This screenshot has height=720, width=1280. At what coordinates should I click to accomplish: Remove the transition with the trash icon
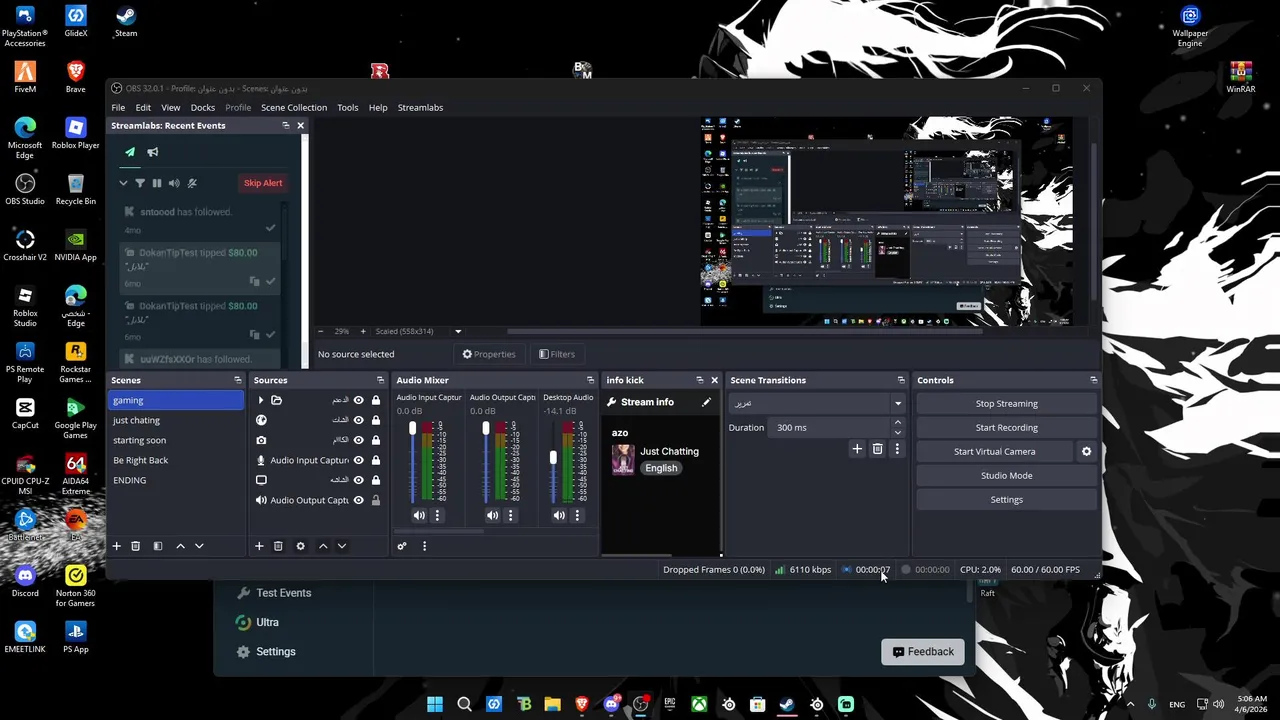[x=877, y=450]
